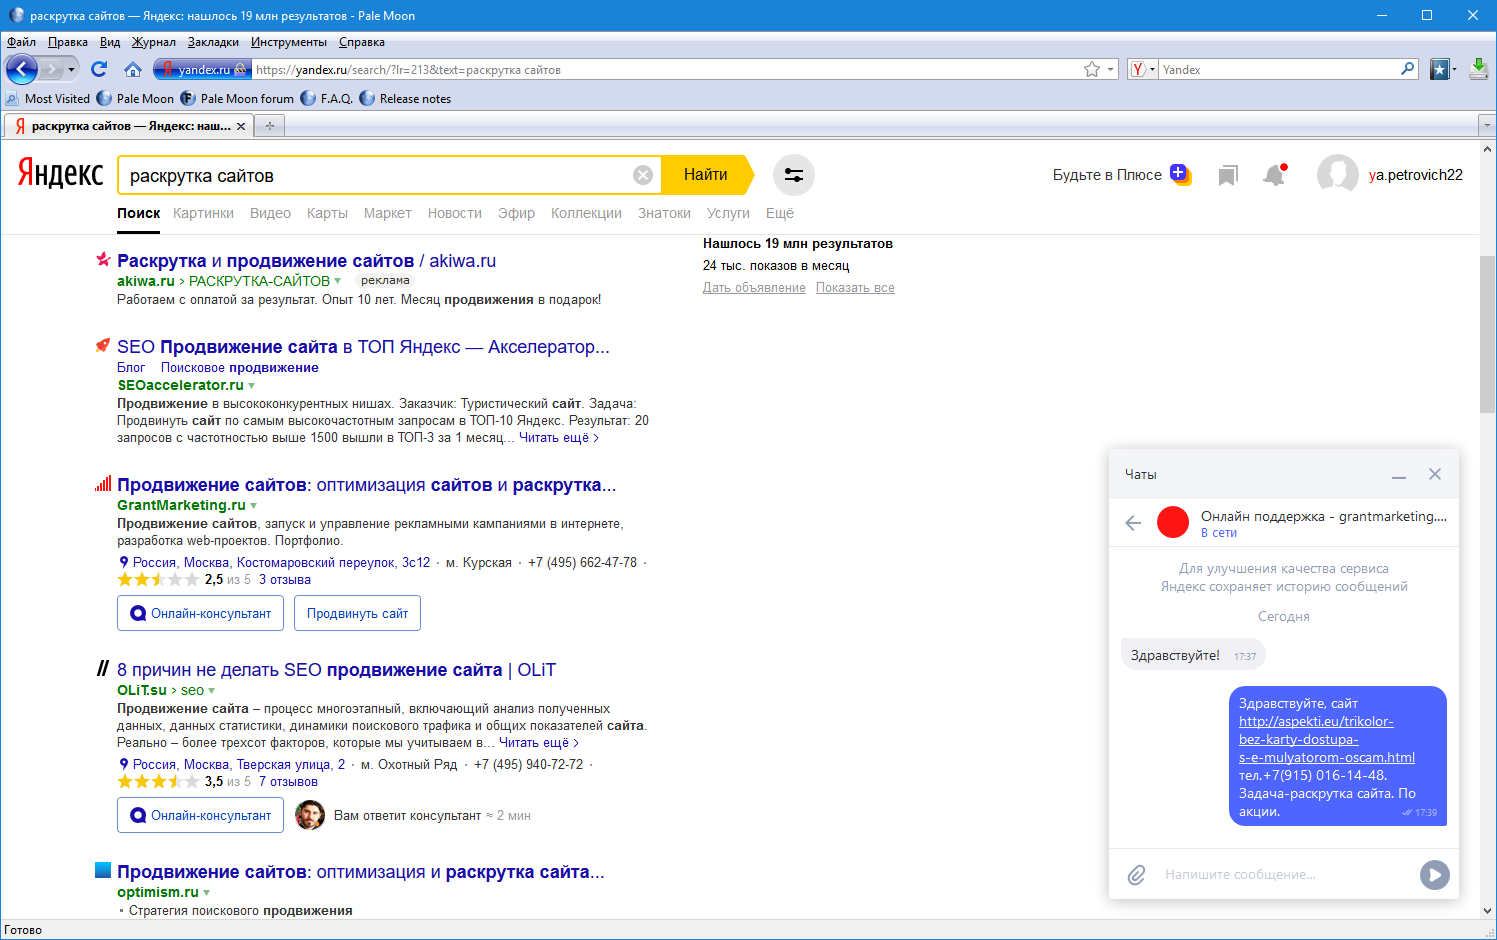This screenshot has height=940, width=1497.
Task: Click the map pin icon by Костомаровский переулок
Action: click(124, 563)
